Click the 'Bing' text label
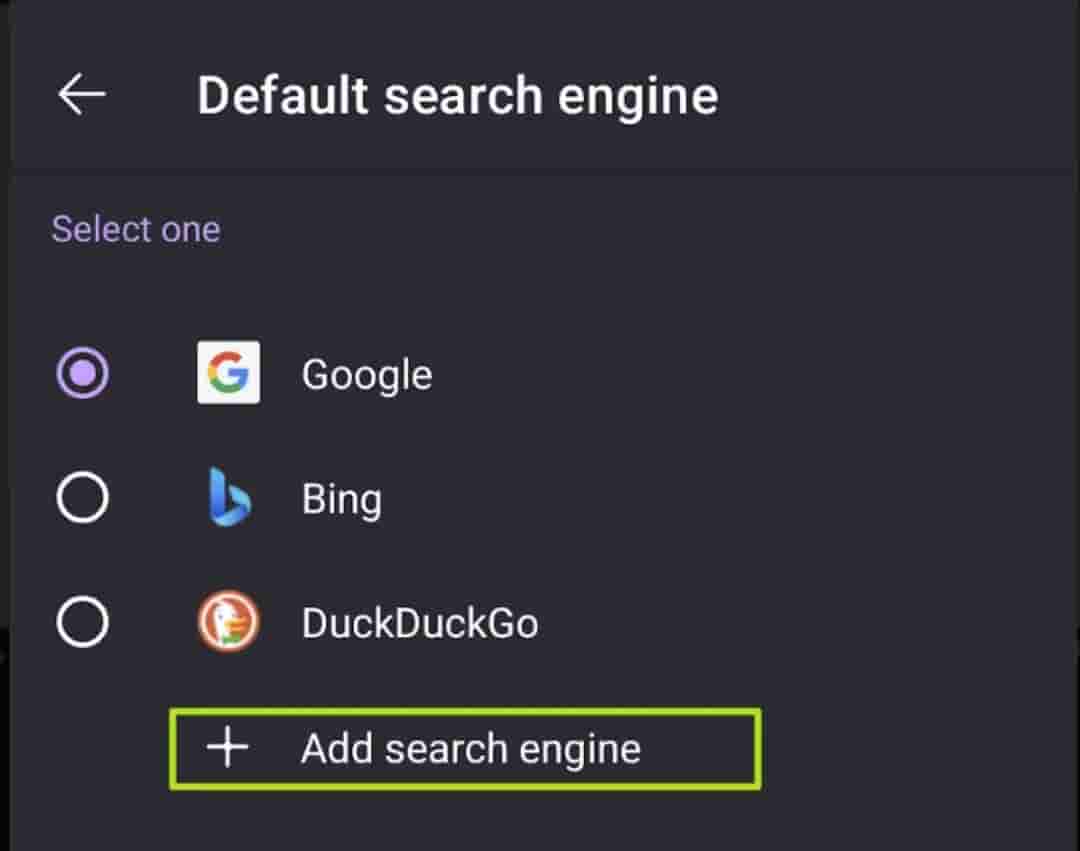Screen dimensions: 1080x851 point(341,499)
